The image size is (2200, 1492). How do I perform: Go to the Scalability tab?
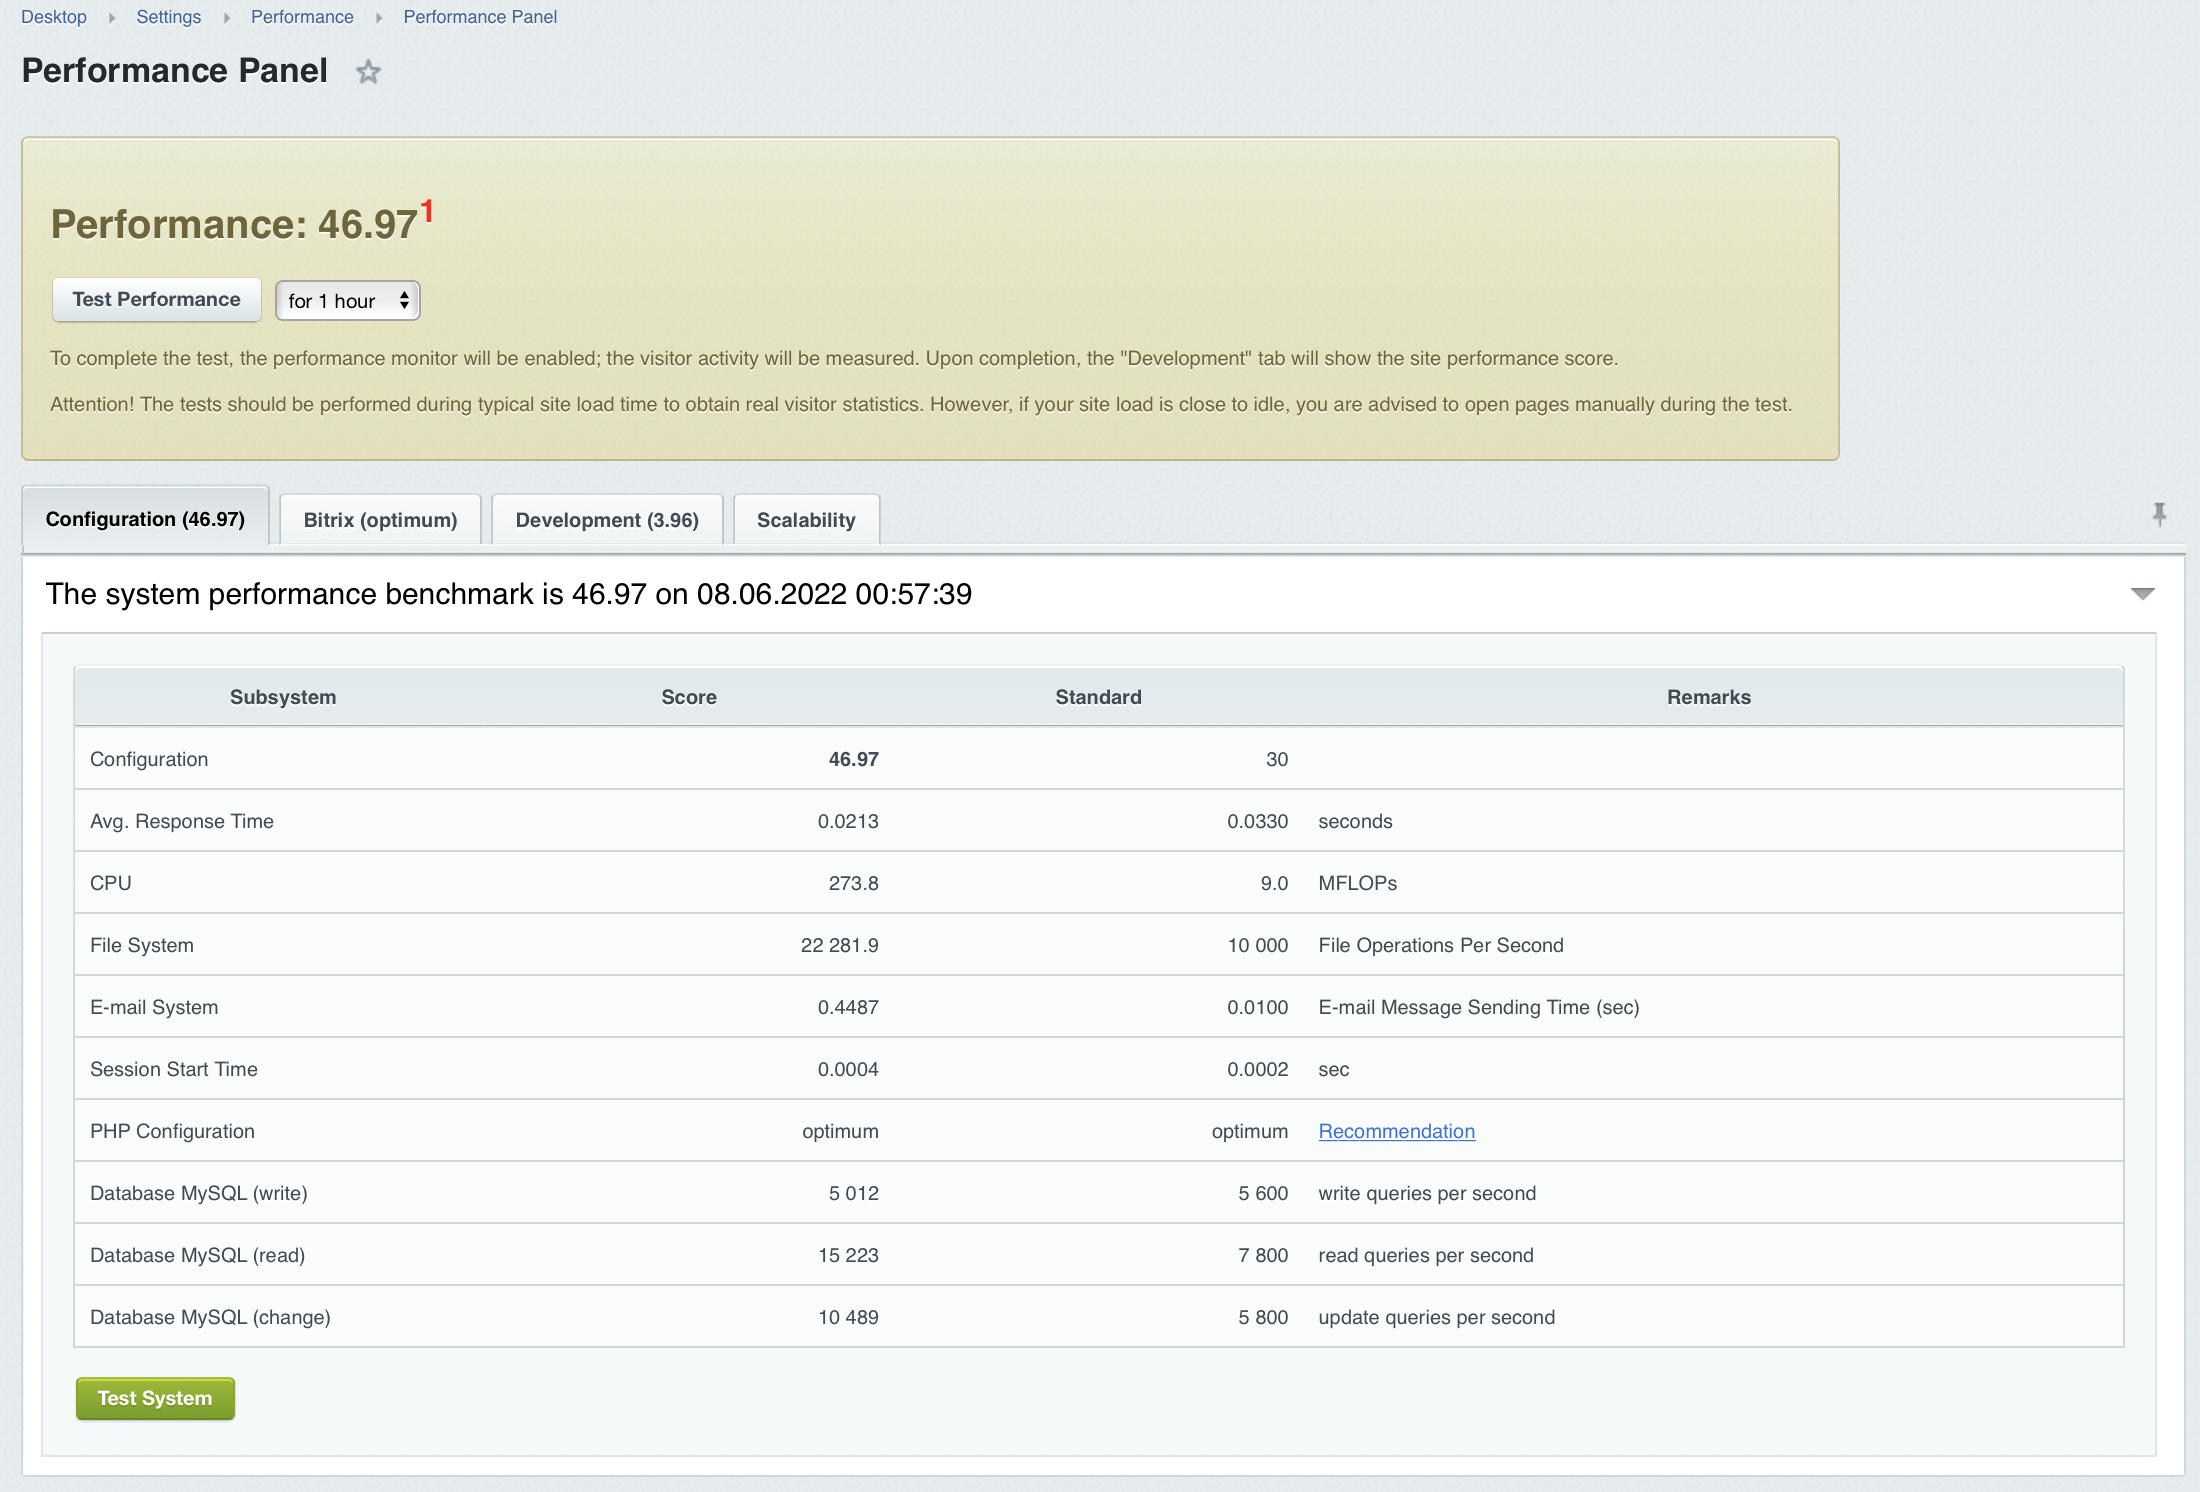pos(806,520)
